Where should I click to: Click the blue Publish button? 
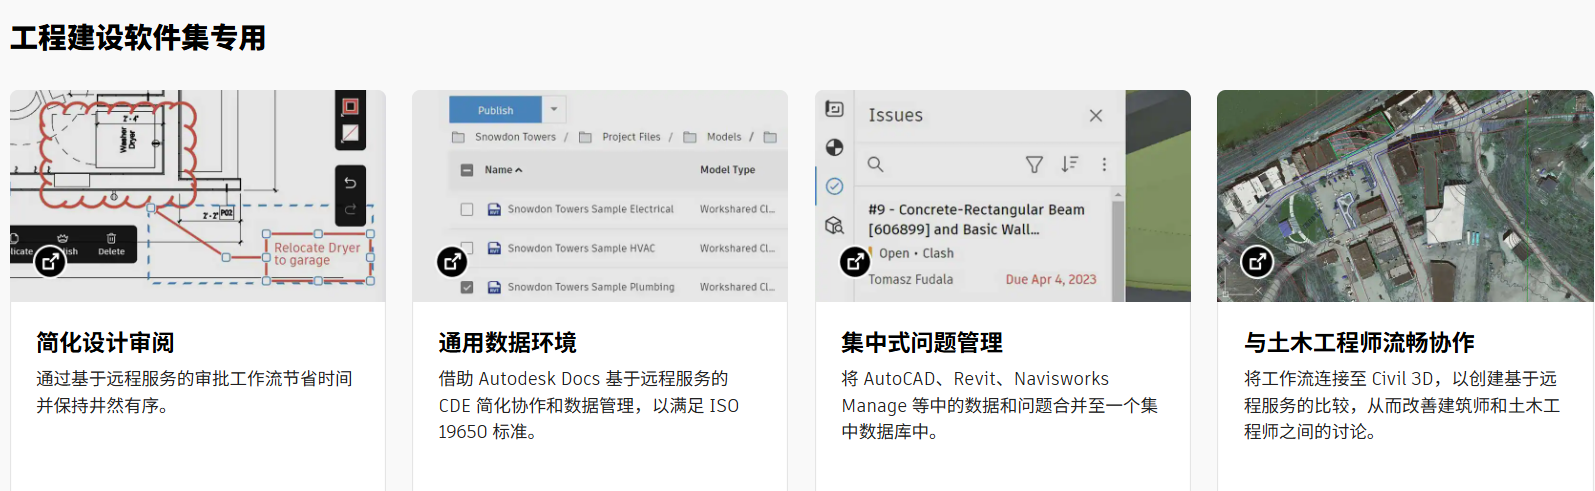(x=495, y=110)
